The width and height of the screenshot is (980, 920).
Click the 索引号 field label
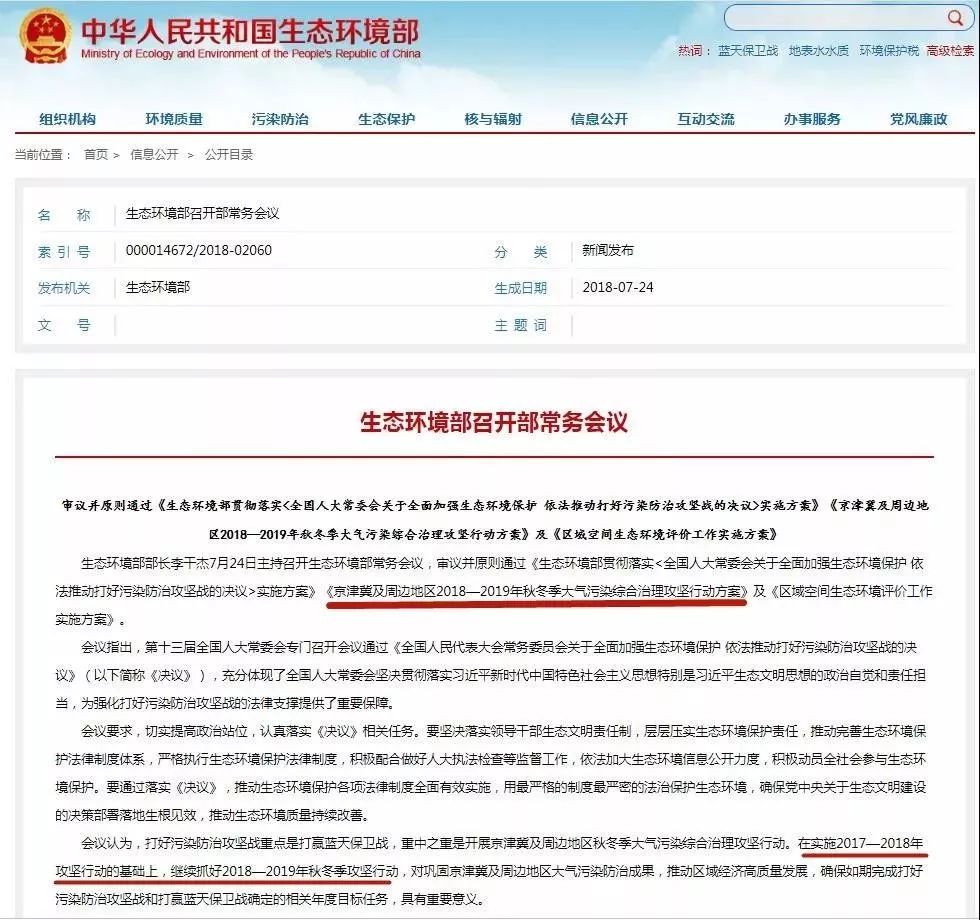pos(64,251)
